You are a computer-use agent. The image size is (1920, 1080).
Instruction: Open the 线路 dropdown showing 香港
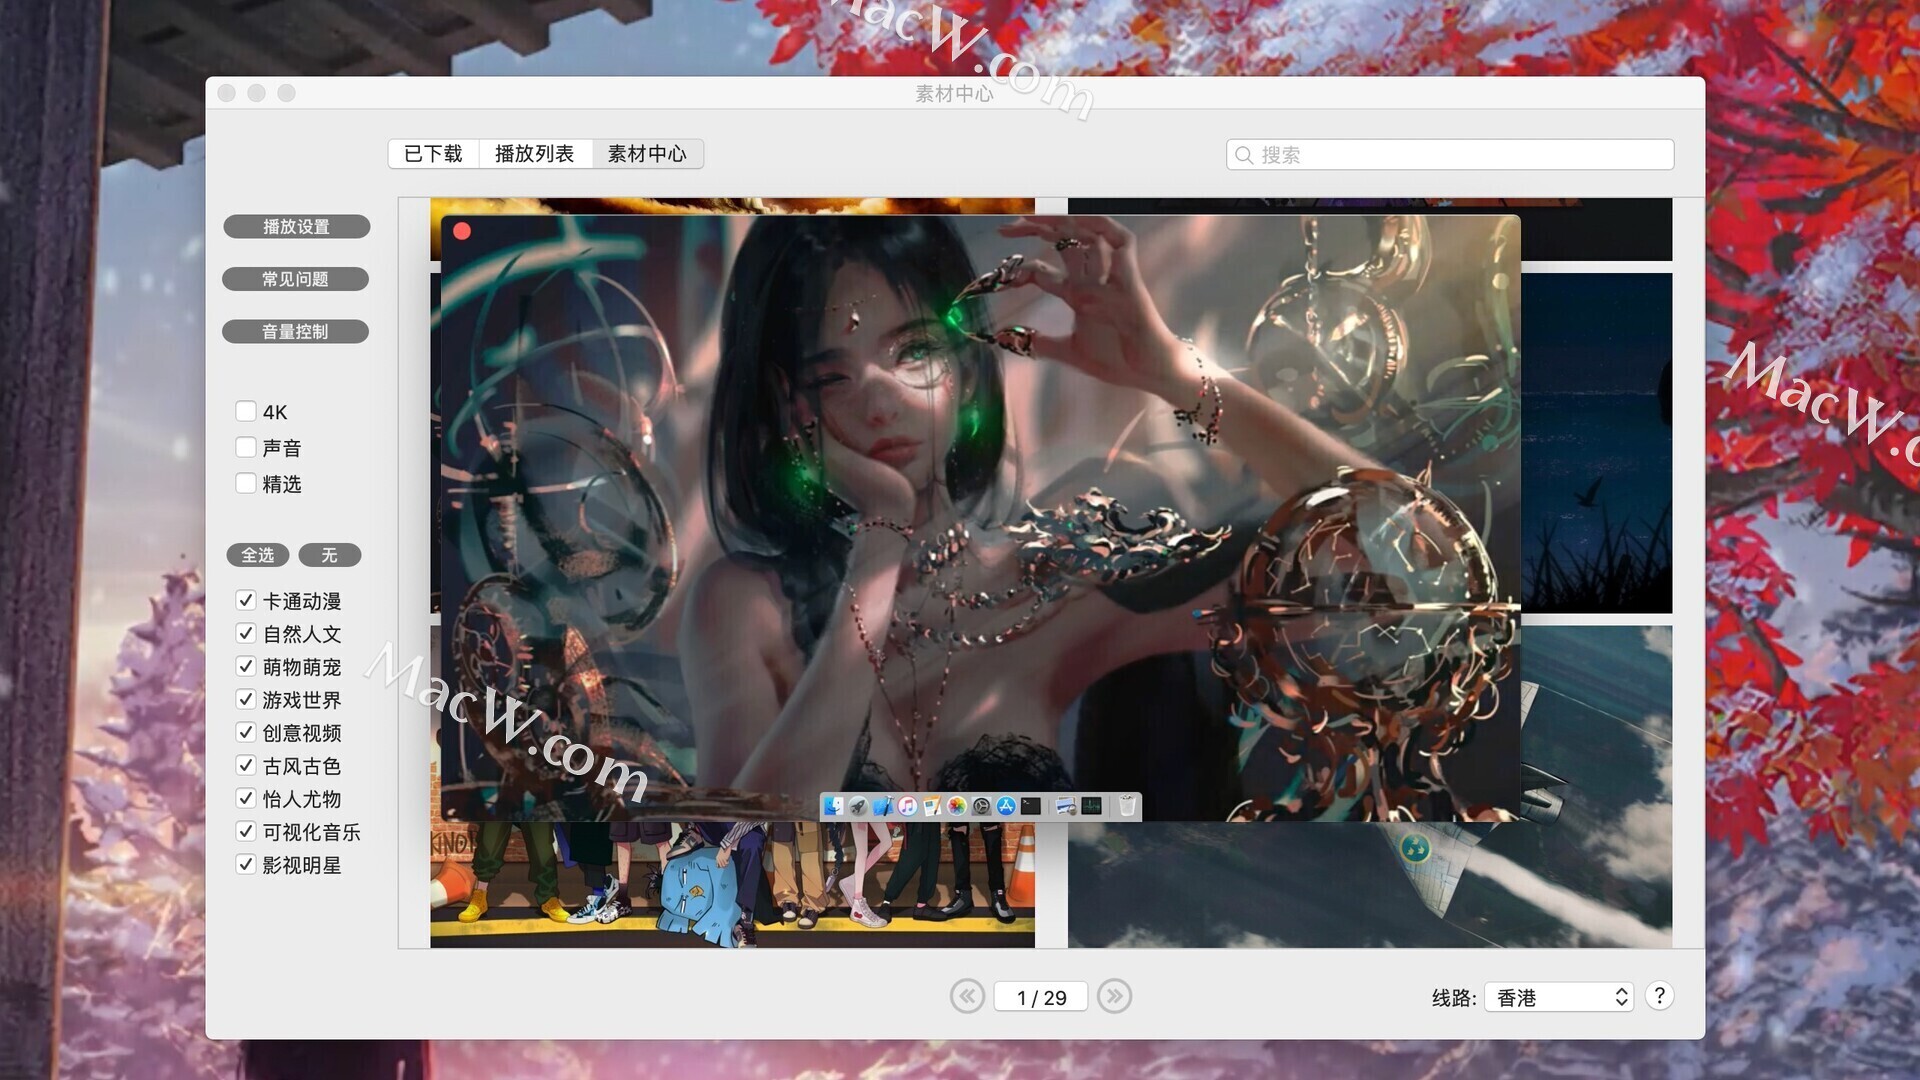(x=1559, y=997)
